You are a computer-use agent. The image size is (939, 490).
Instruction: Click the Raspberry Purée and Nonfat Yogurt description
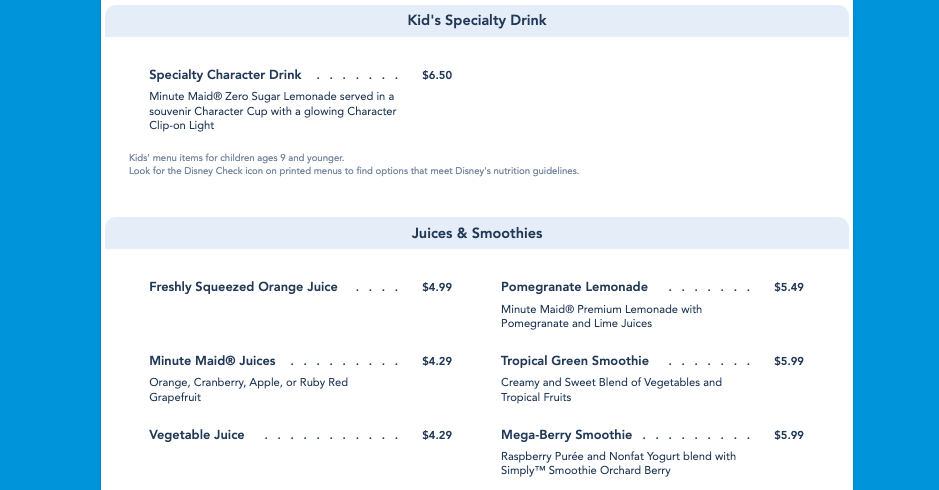tap(618, 463)
